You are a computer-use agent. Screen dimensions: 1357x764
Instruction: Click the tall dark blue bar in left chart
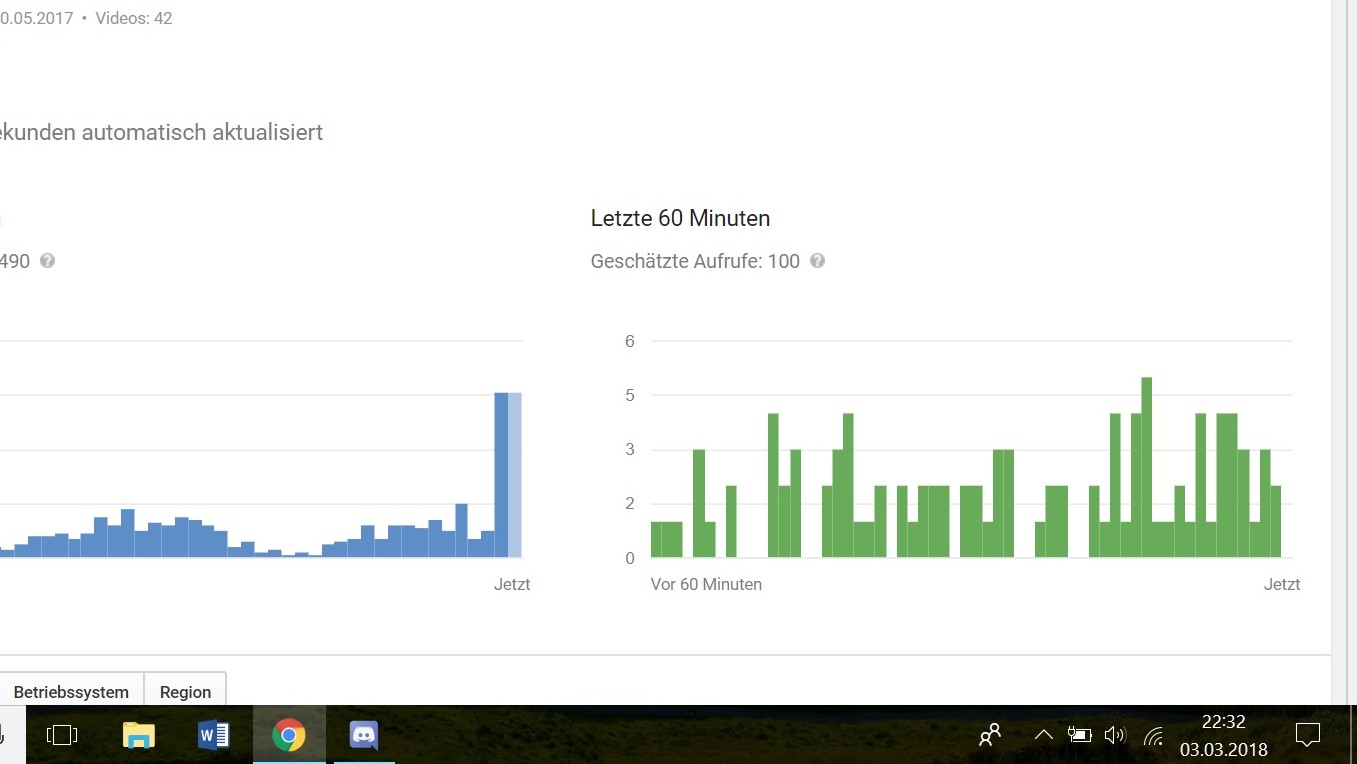tap(502, 475)
